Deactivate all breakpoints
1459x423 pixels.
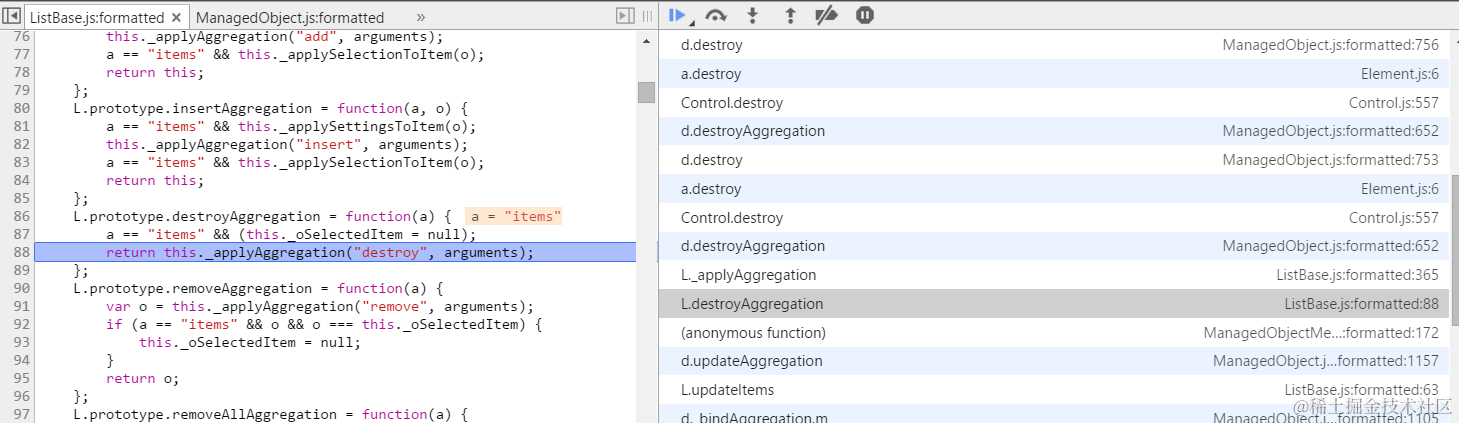(x=827, y=15)
